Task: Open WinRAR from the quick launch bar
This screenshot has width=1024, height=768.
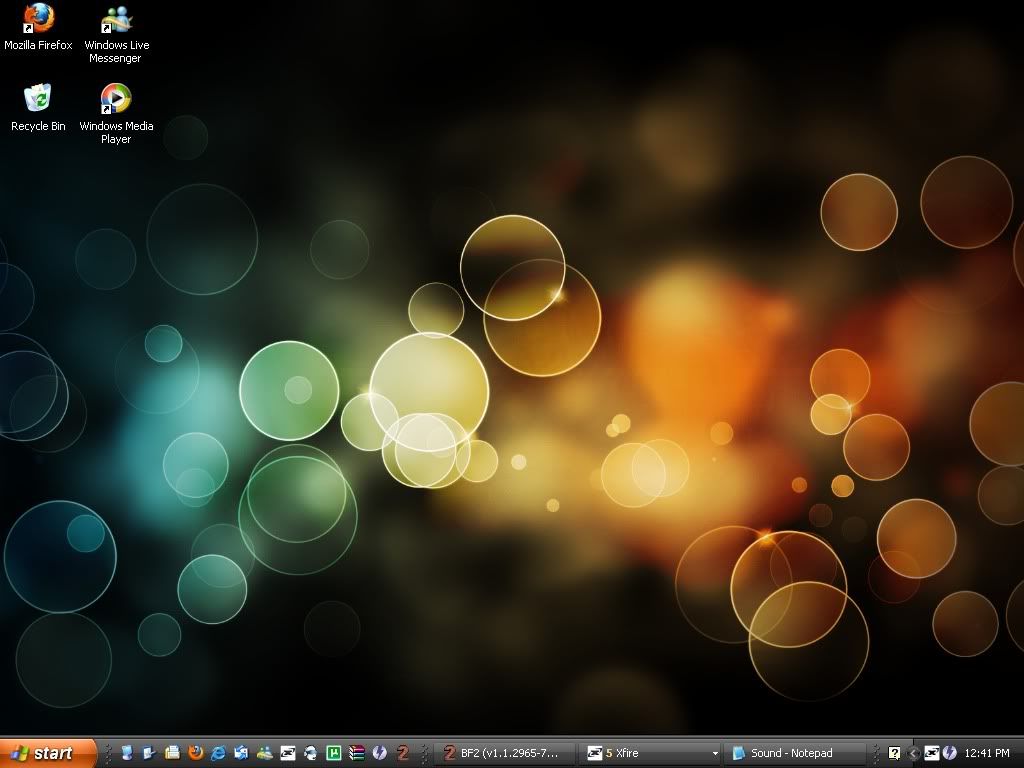Action: click(357, 753)
